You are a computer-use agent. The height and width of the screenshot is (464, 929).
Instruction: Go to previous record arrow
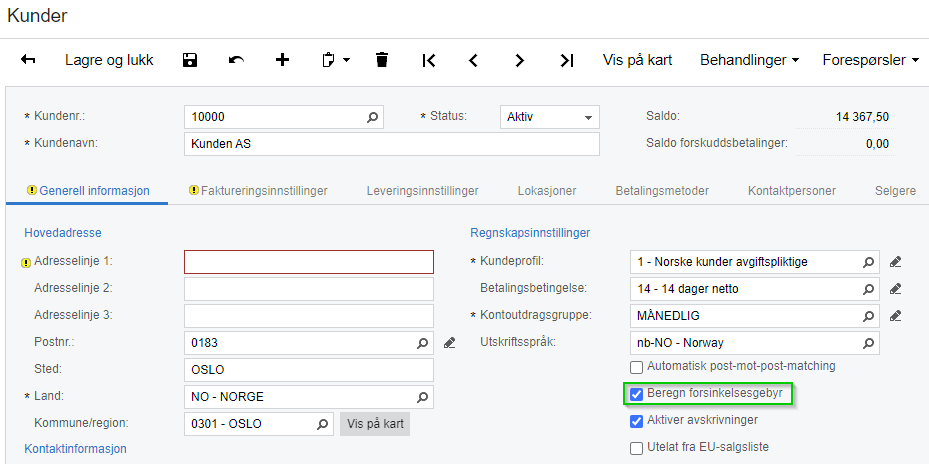(473, 60)
